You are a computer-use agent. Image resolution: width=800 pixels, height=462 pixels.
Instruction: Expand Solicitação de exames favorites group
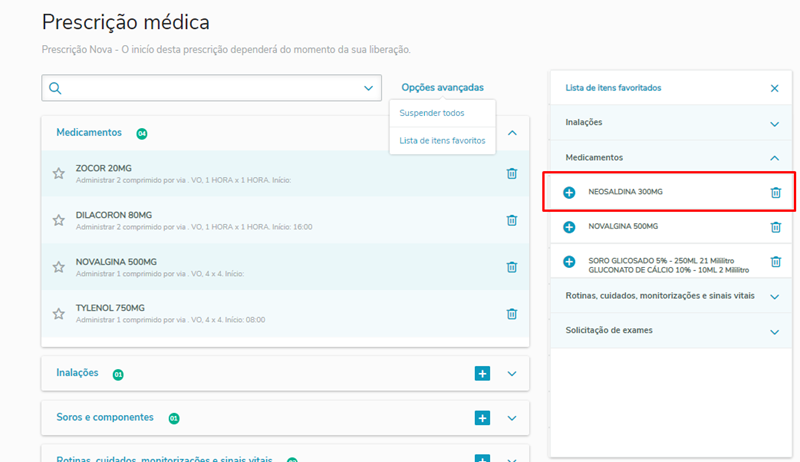pyautogui.click(x=774, y=332)
